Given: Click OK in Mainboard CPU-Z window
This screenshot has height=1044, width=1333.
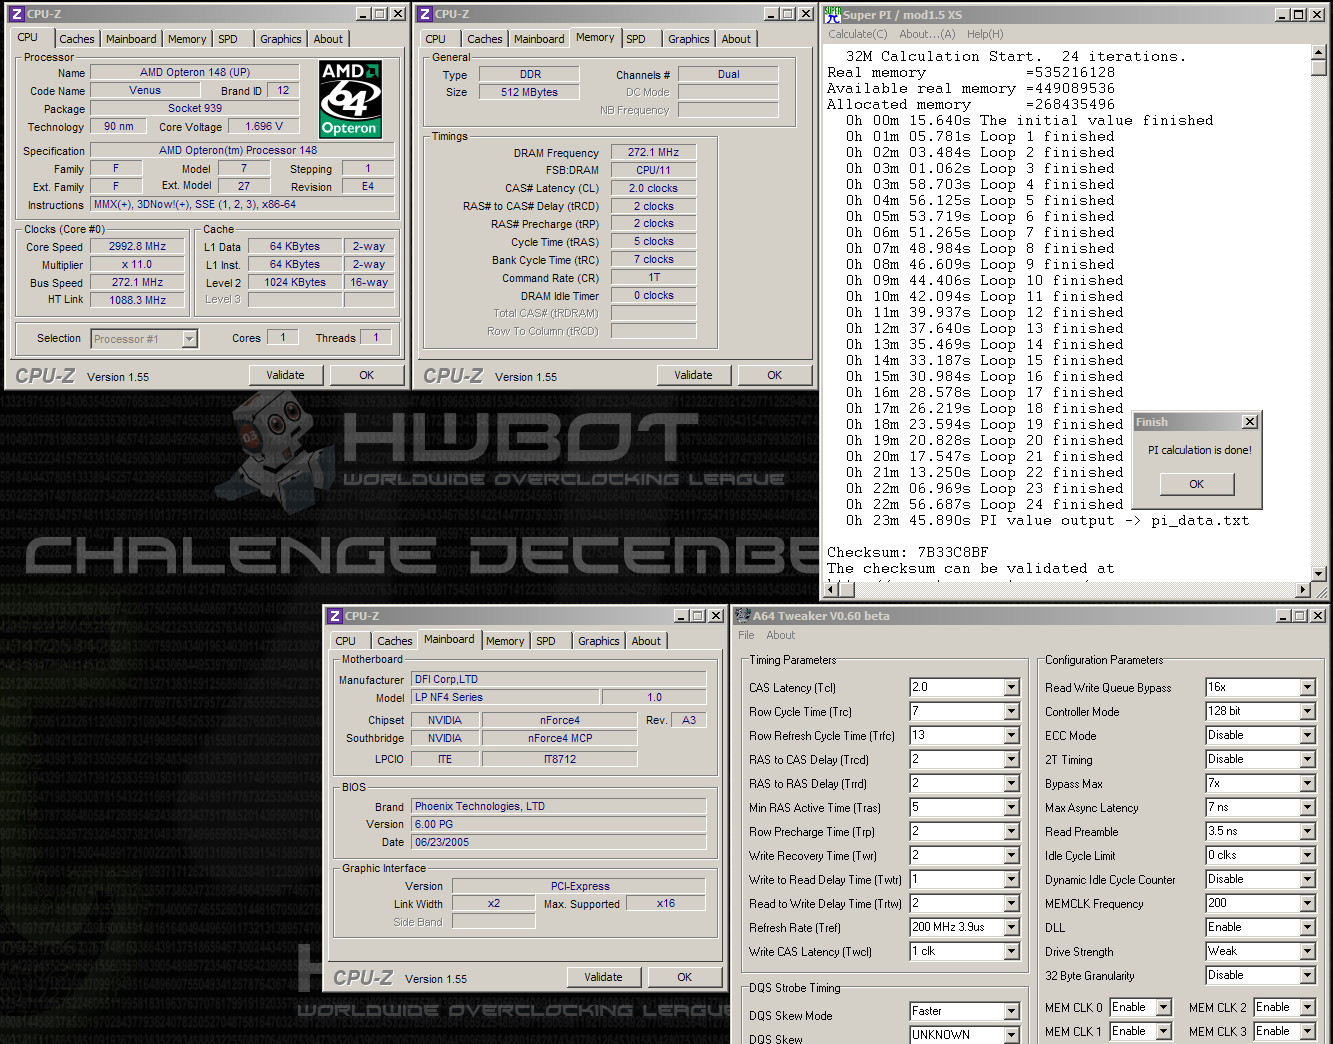Looking at the screenshot, I should 685,977.
